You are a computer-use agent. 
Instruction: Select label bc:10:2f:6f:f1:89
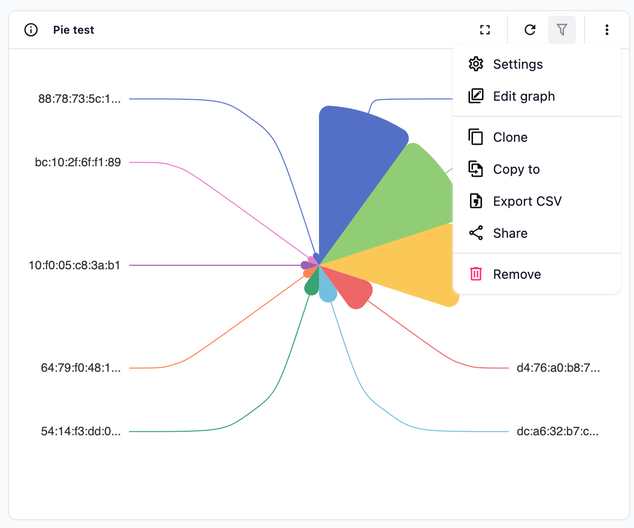tap(78, 162)
